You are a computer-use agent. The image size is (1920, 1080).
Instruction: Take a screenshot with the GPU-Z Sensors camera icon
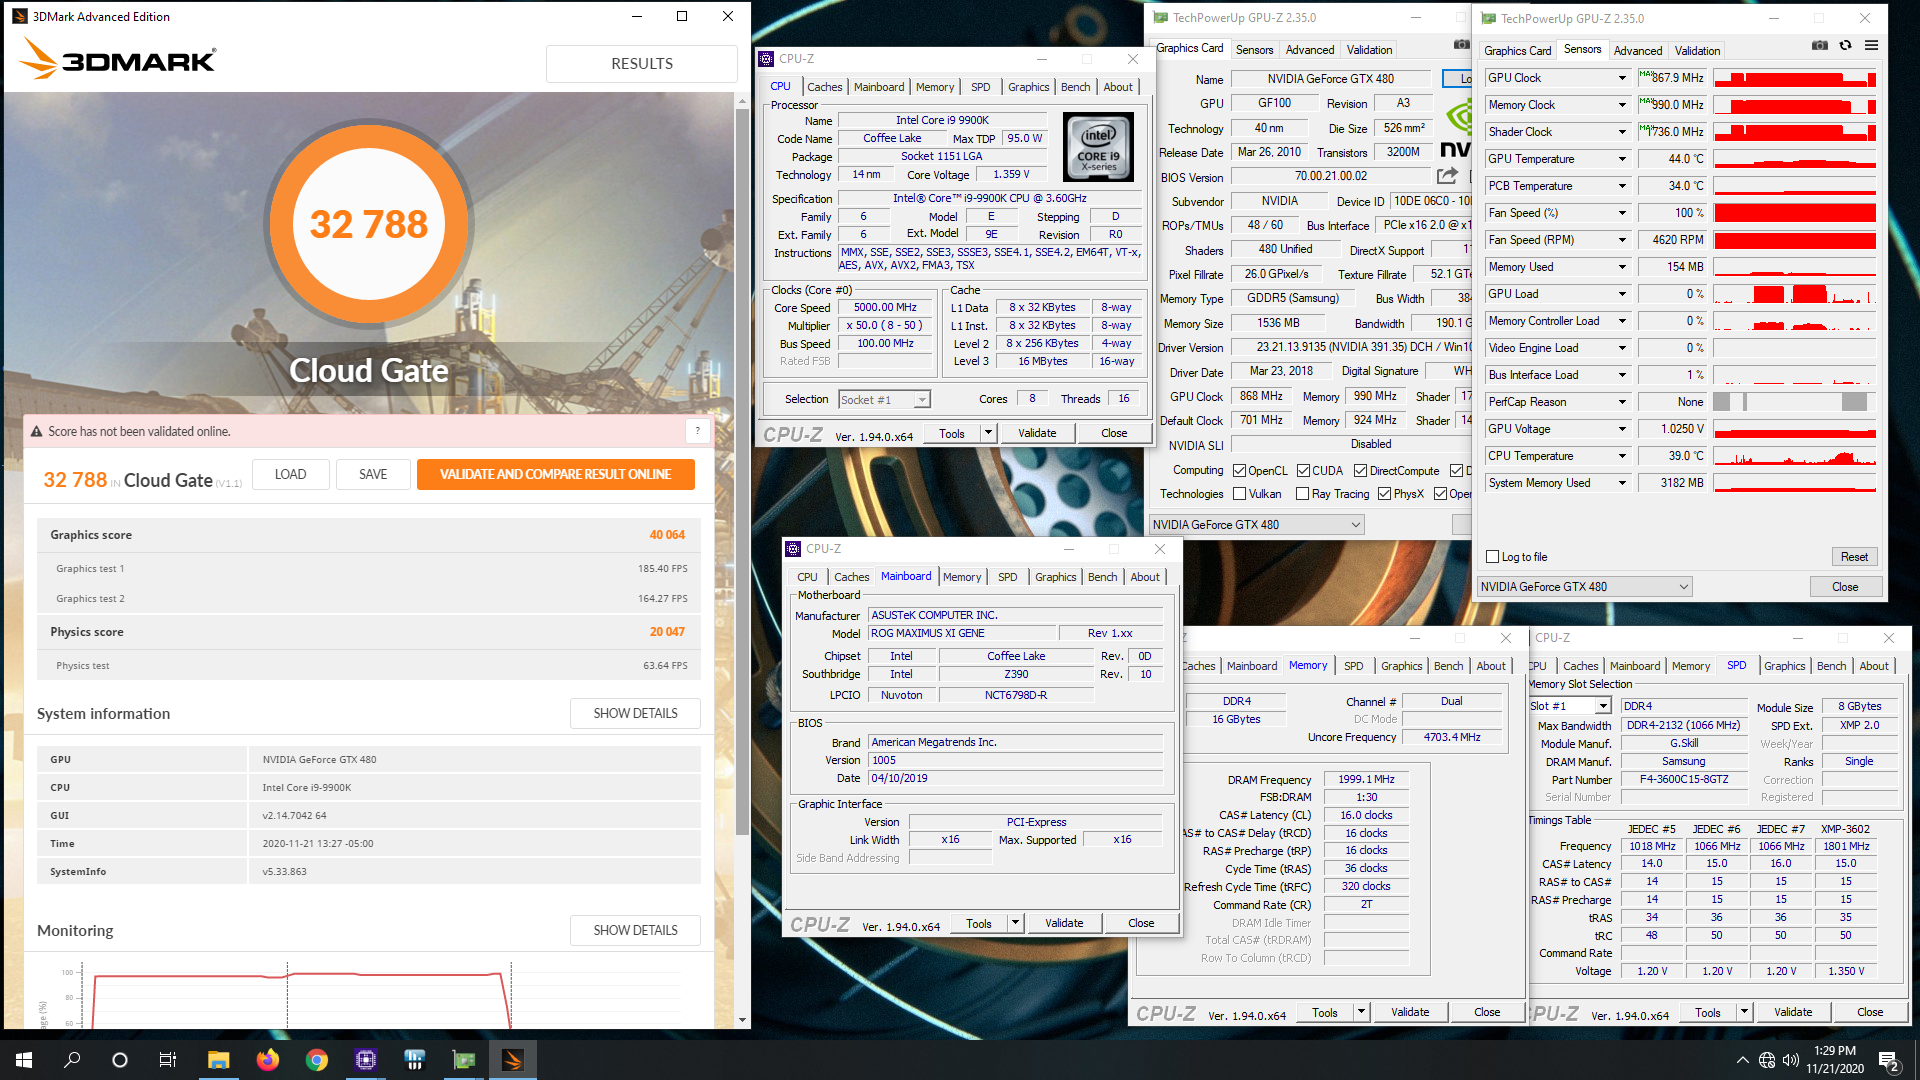tap(1820, 45)
